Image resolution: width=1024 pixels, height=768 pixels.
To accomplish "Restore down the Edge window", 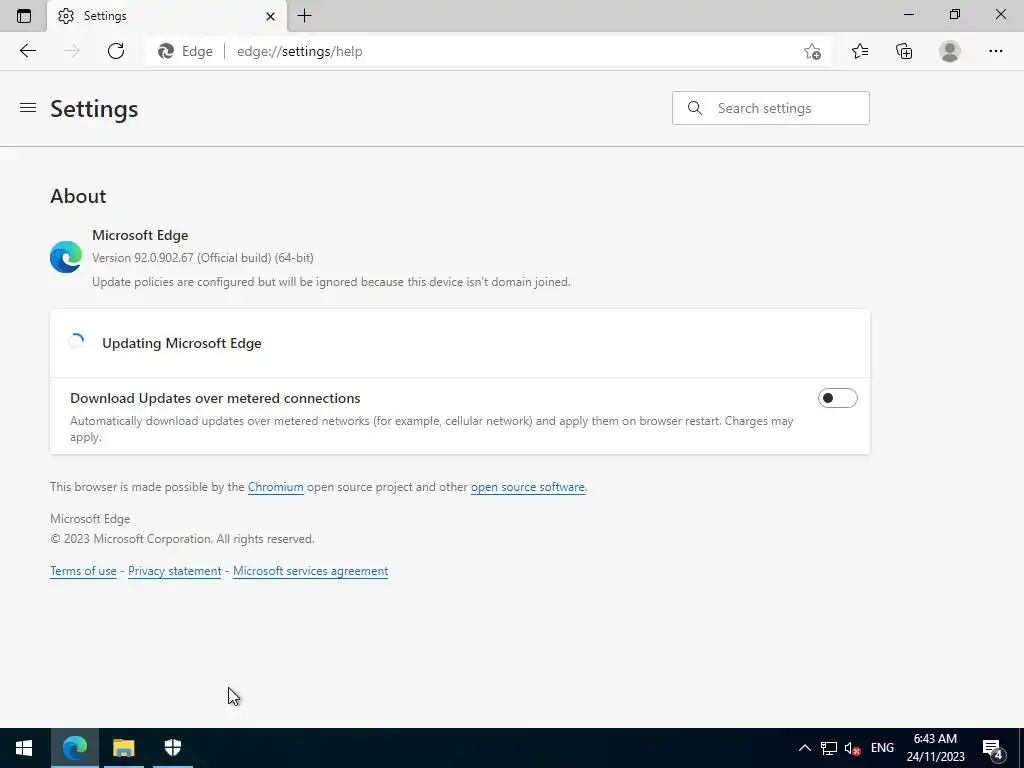I will (x=955, y=14).
